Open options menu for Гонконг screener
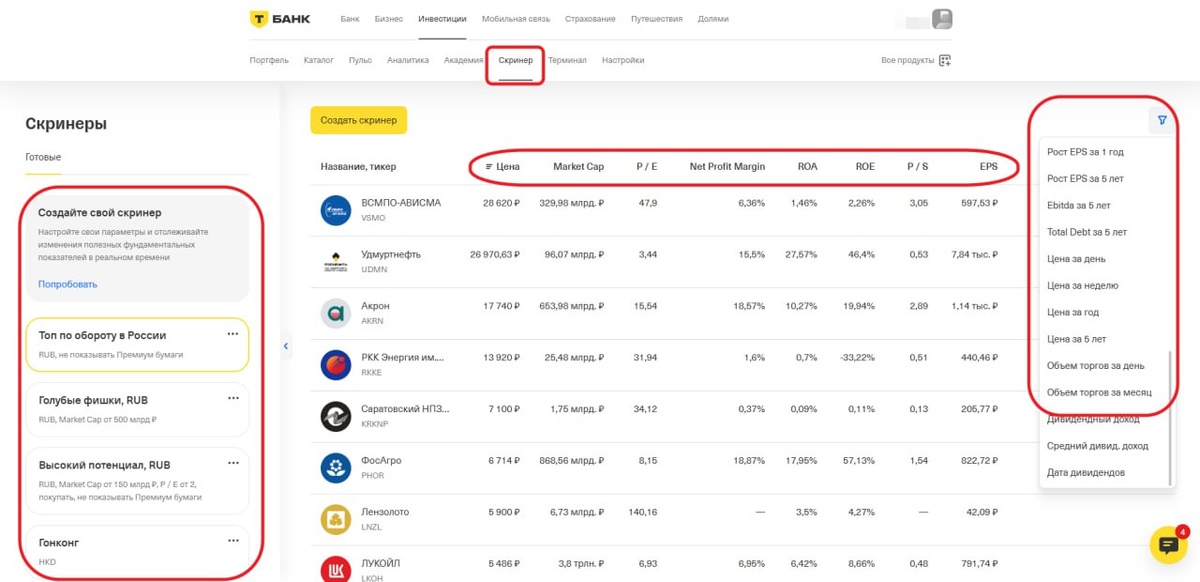 233,541
